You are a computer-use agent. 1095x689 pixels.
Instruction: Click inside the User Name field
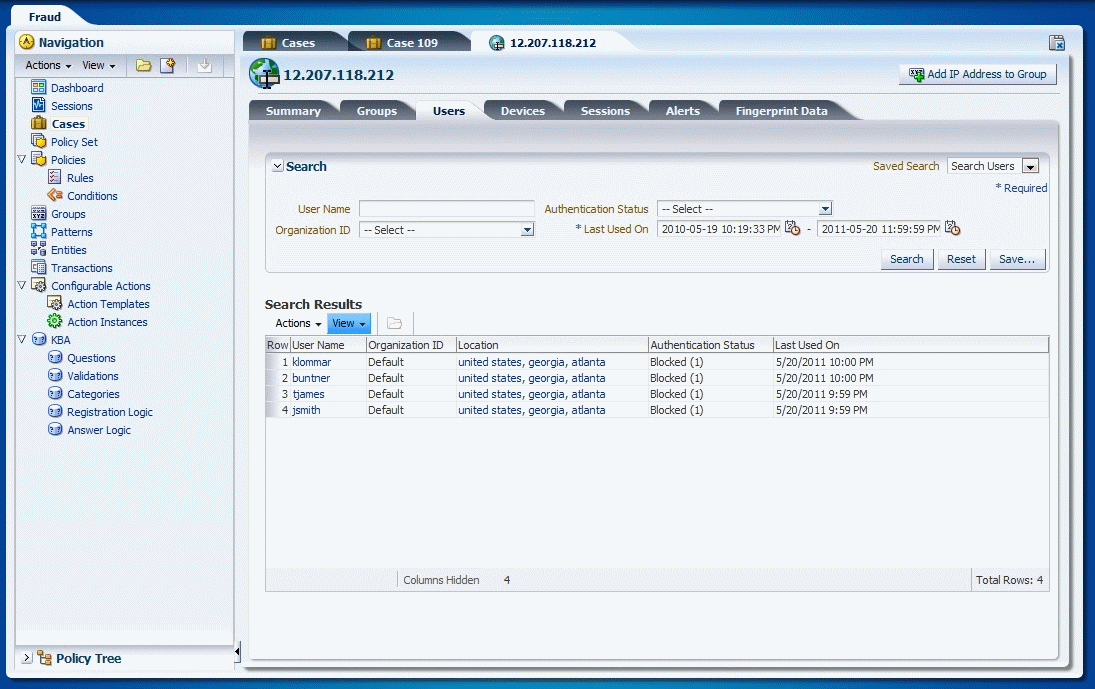(x=447, y=208)
